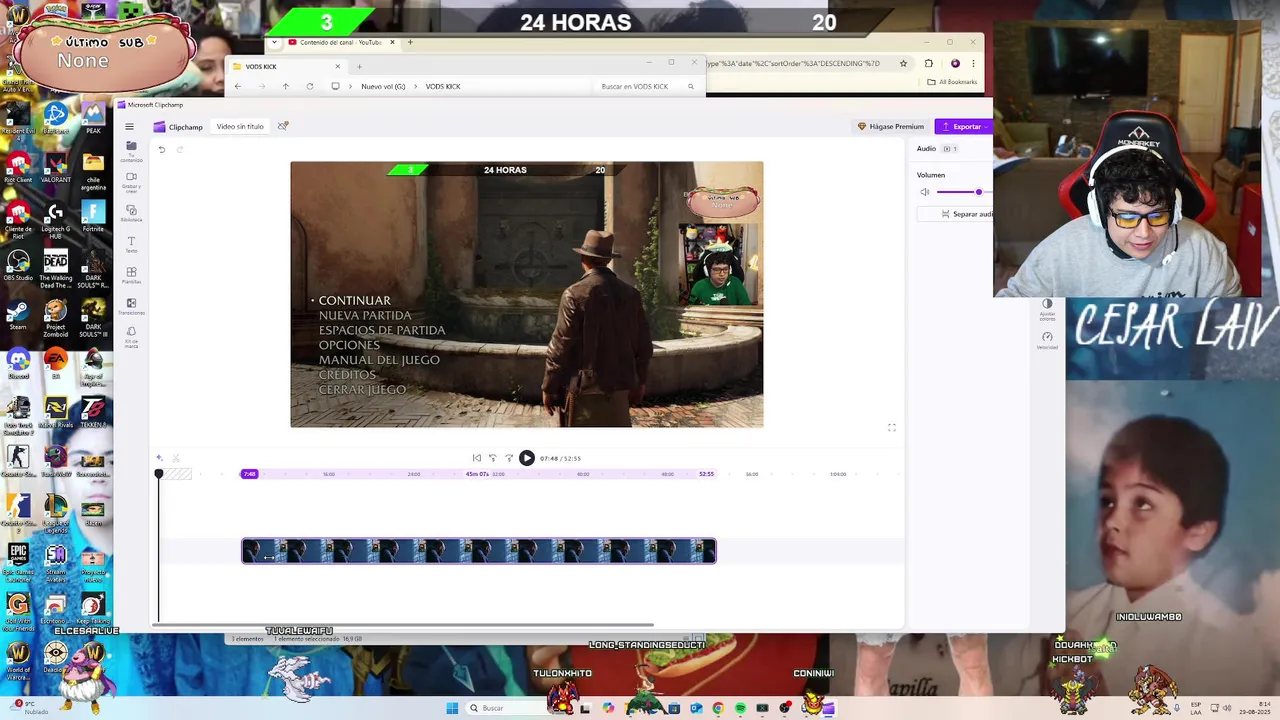Go back in File Explorer
The width and height of the screenshot is (1280, 720).
click(238, 87)
